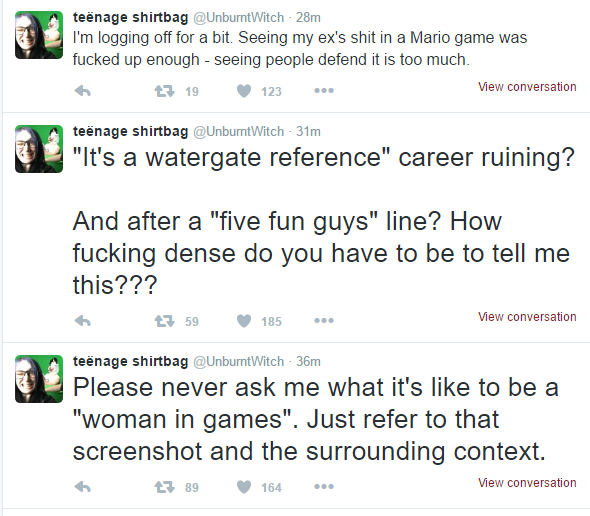View conversation for the 36m tweet
The height and width of the screenshot is (516, 590).
click(527, 483)
